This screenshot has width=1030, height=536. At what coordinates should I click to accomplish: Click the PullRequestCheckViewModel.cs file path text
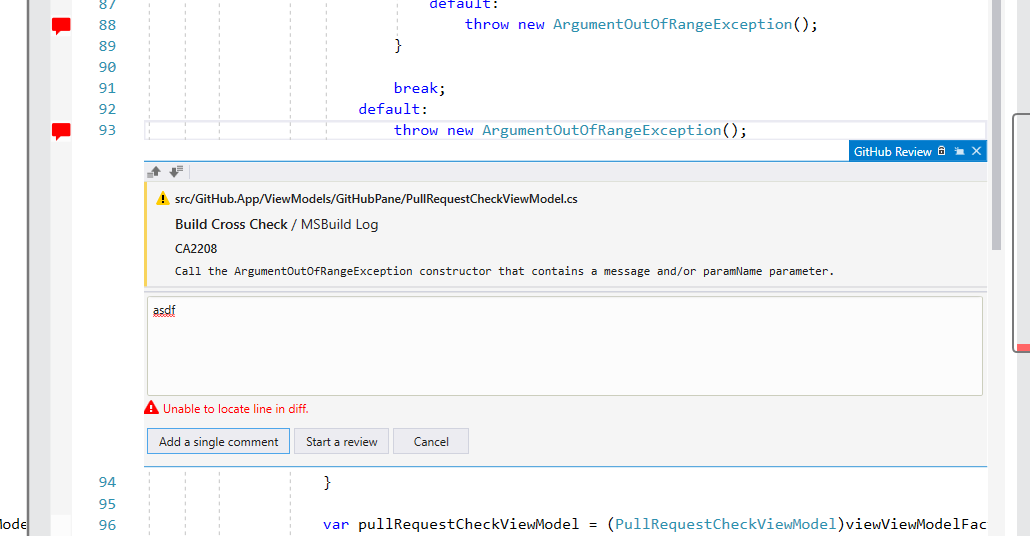point(376,199)
